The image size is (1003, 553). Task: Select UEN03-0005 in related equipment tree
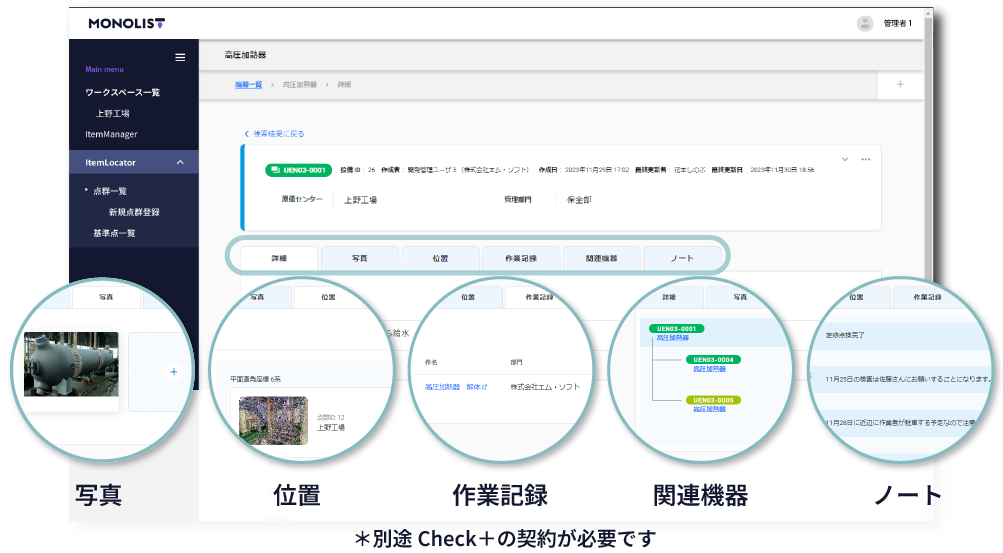(713, 400)
